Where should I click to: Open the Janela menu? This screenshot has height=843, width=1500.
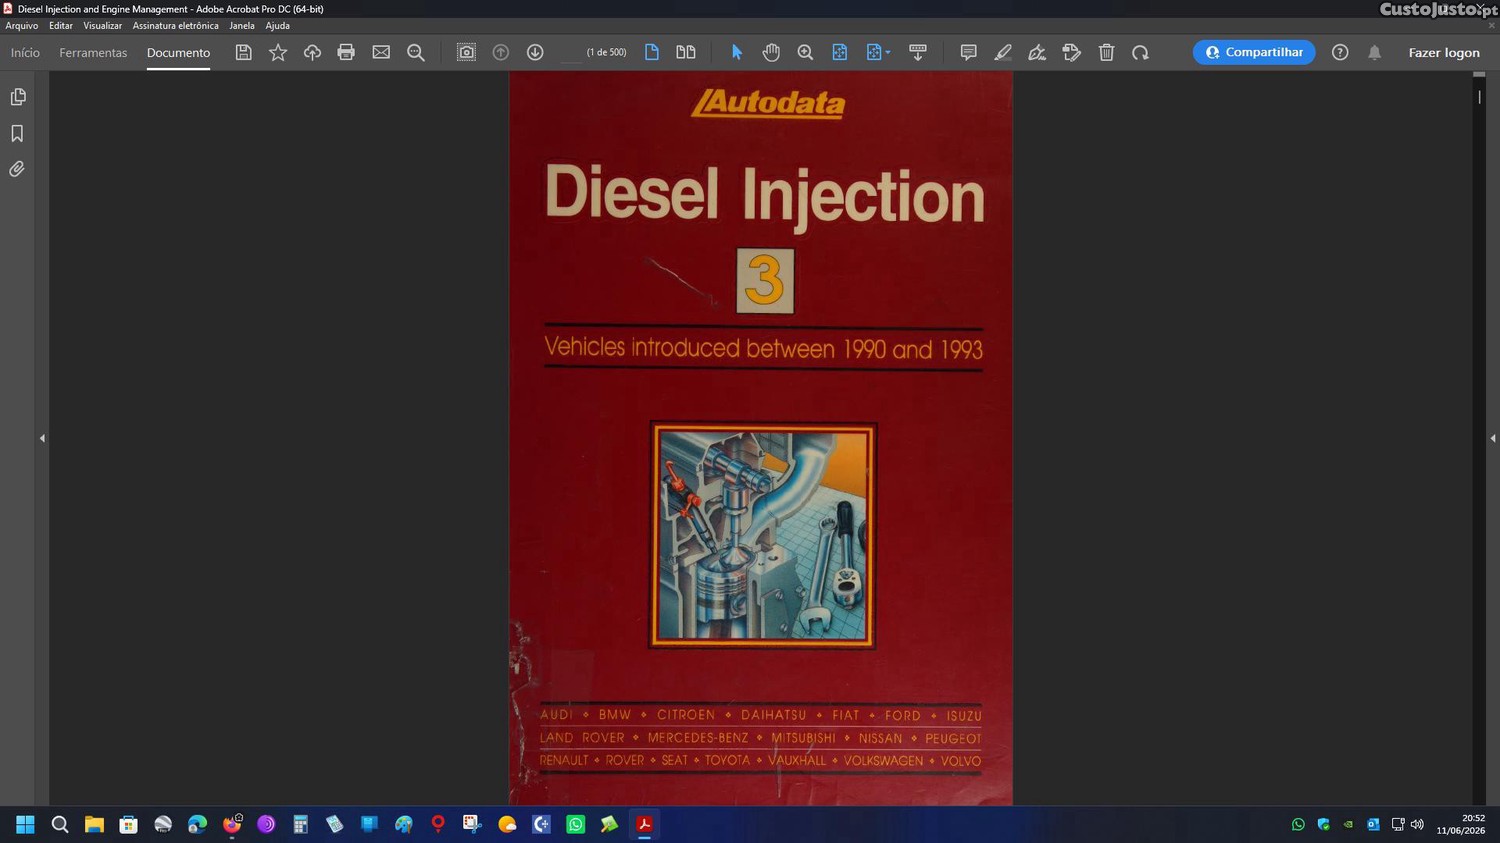(242, 26)
